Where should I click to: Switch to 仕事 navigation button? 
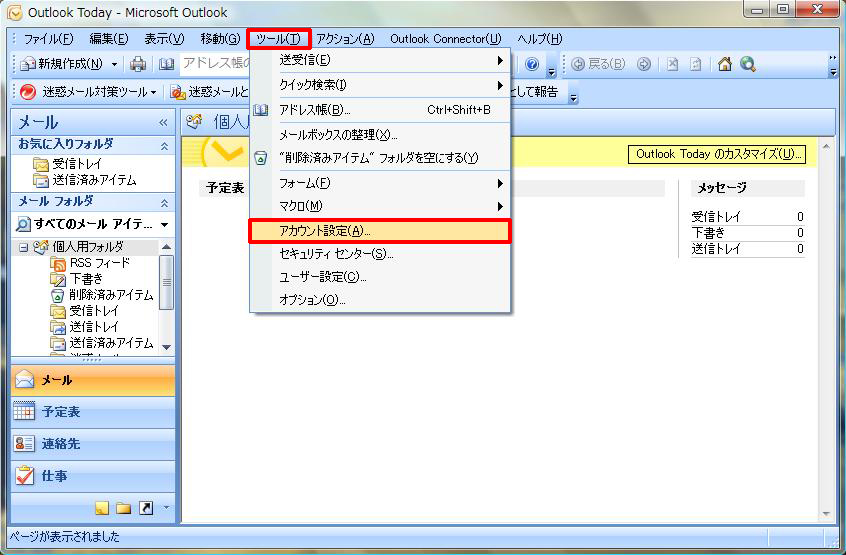click(93, 476)
